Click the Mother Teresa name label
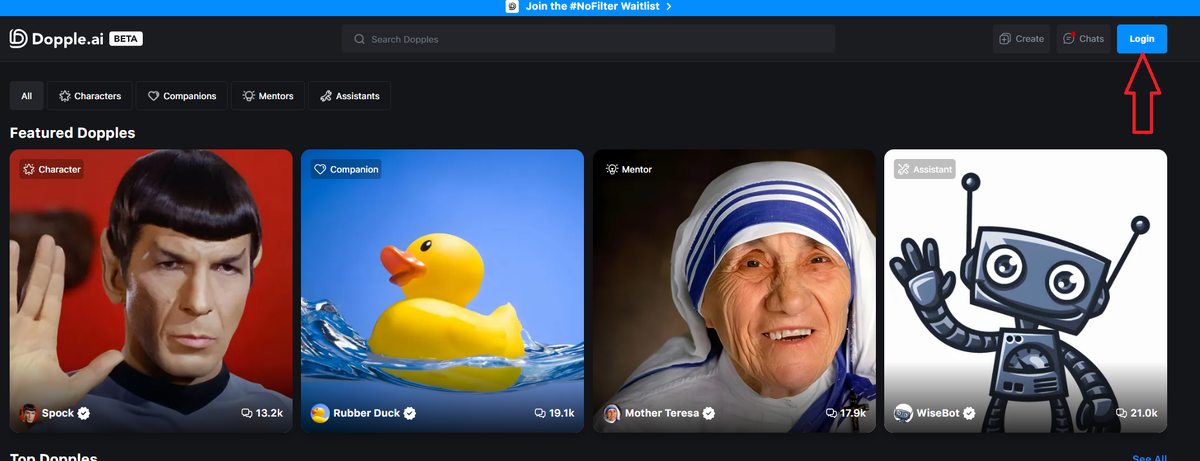1200x461 pixels. point(662,413)
